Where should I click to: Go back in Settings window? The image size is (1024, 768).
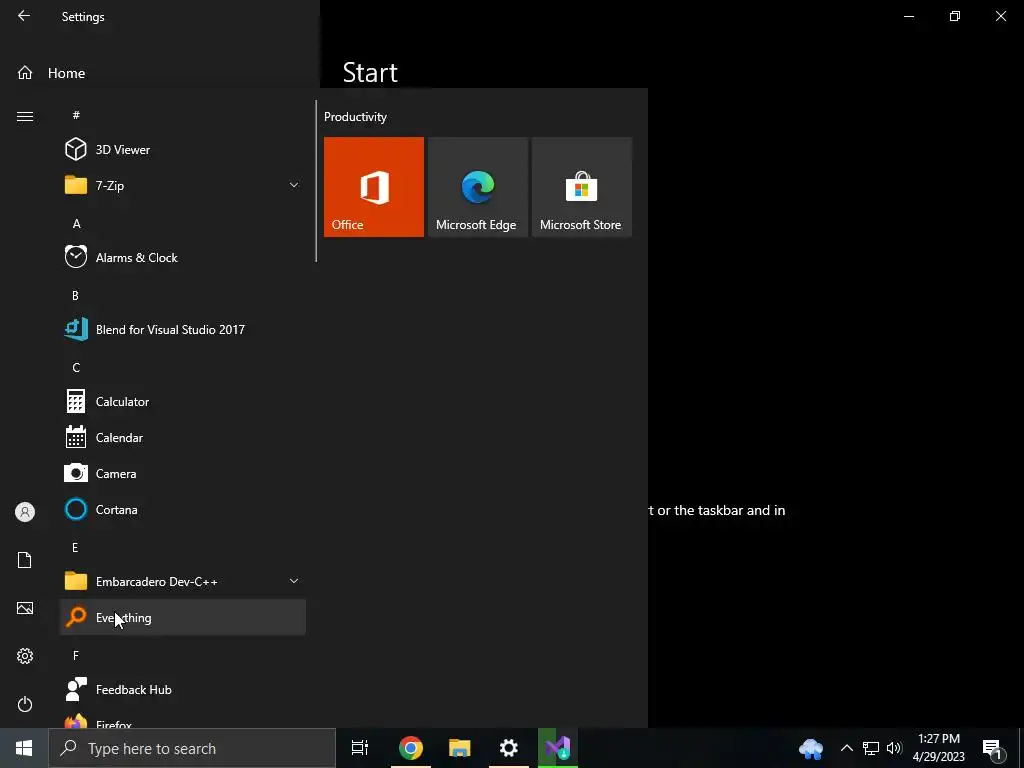(x=24, y=16)
